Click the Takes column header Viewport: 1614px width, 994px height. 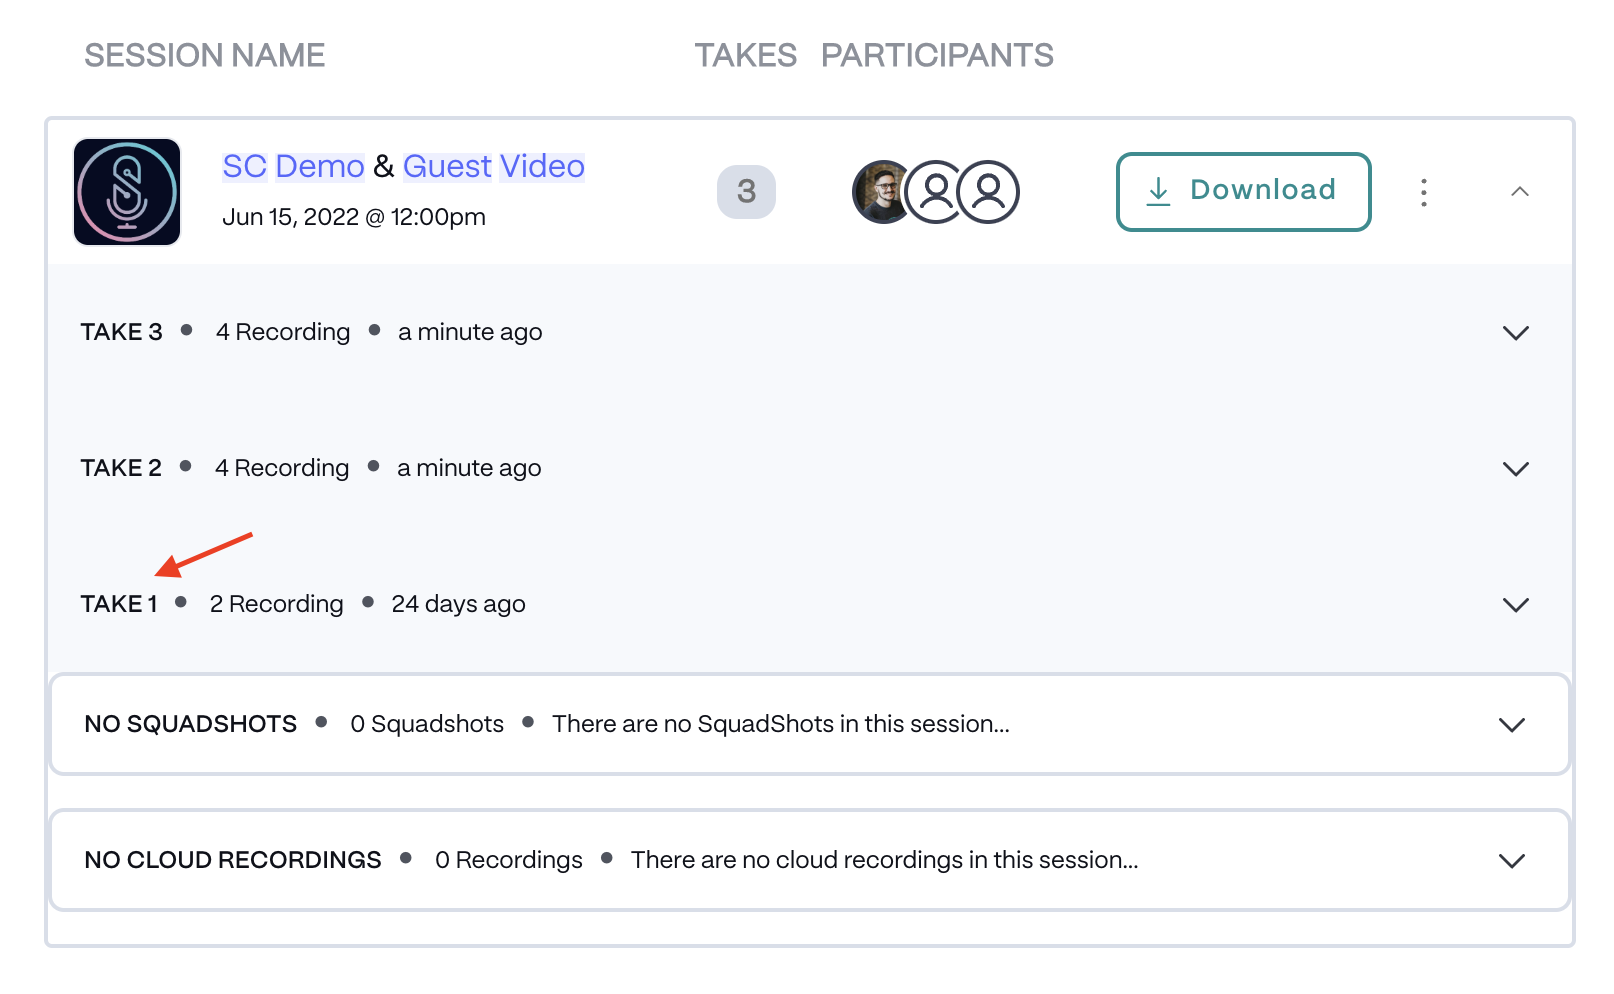click(745, 55)
